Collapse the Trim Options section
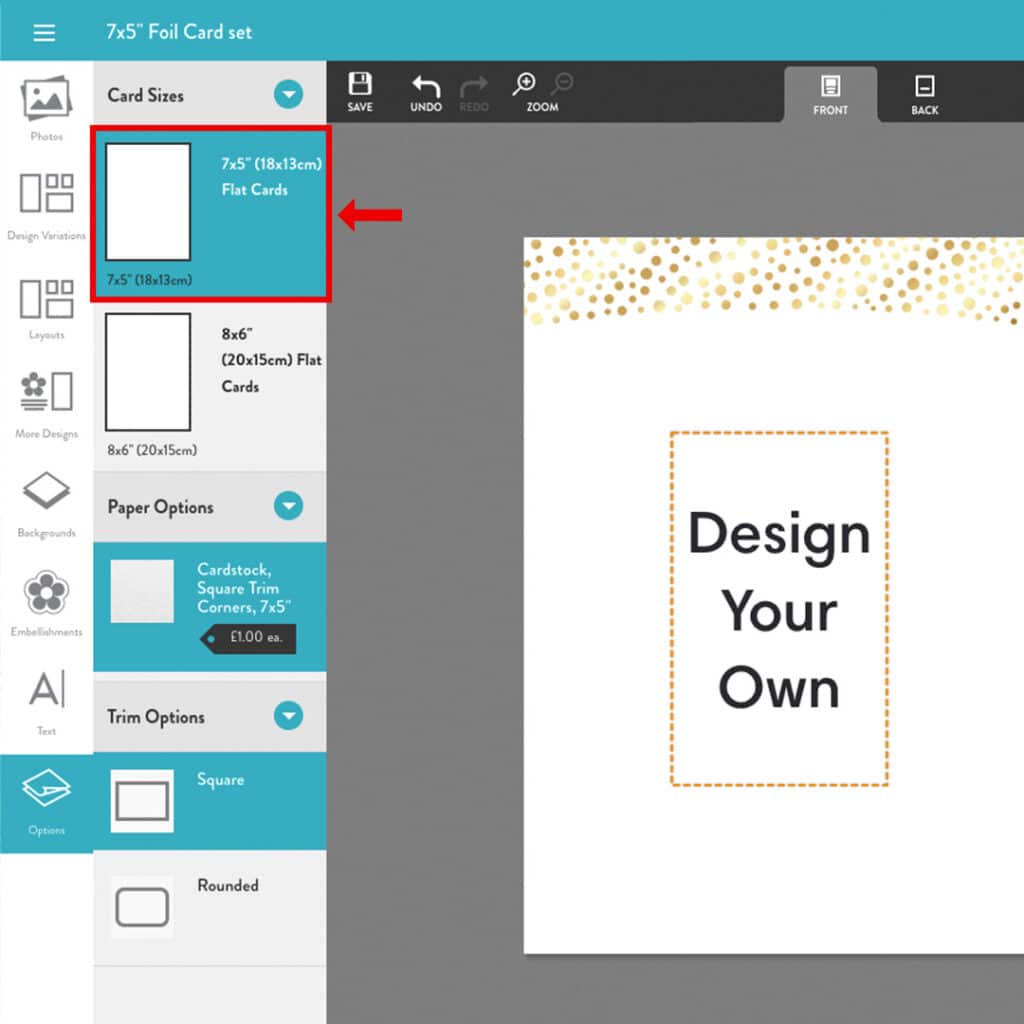The image size is (1024, 1024). point(289,716)
